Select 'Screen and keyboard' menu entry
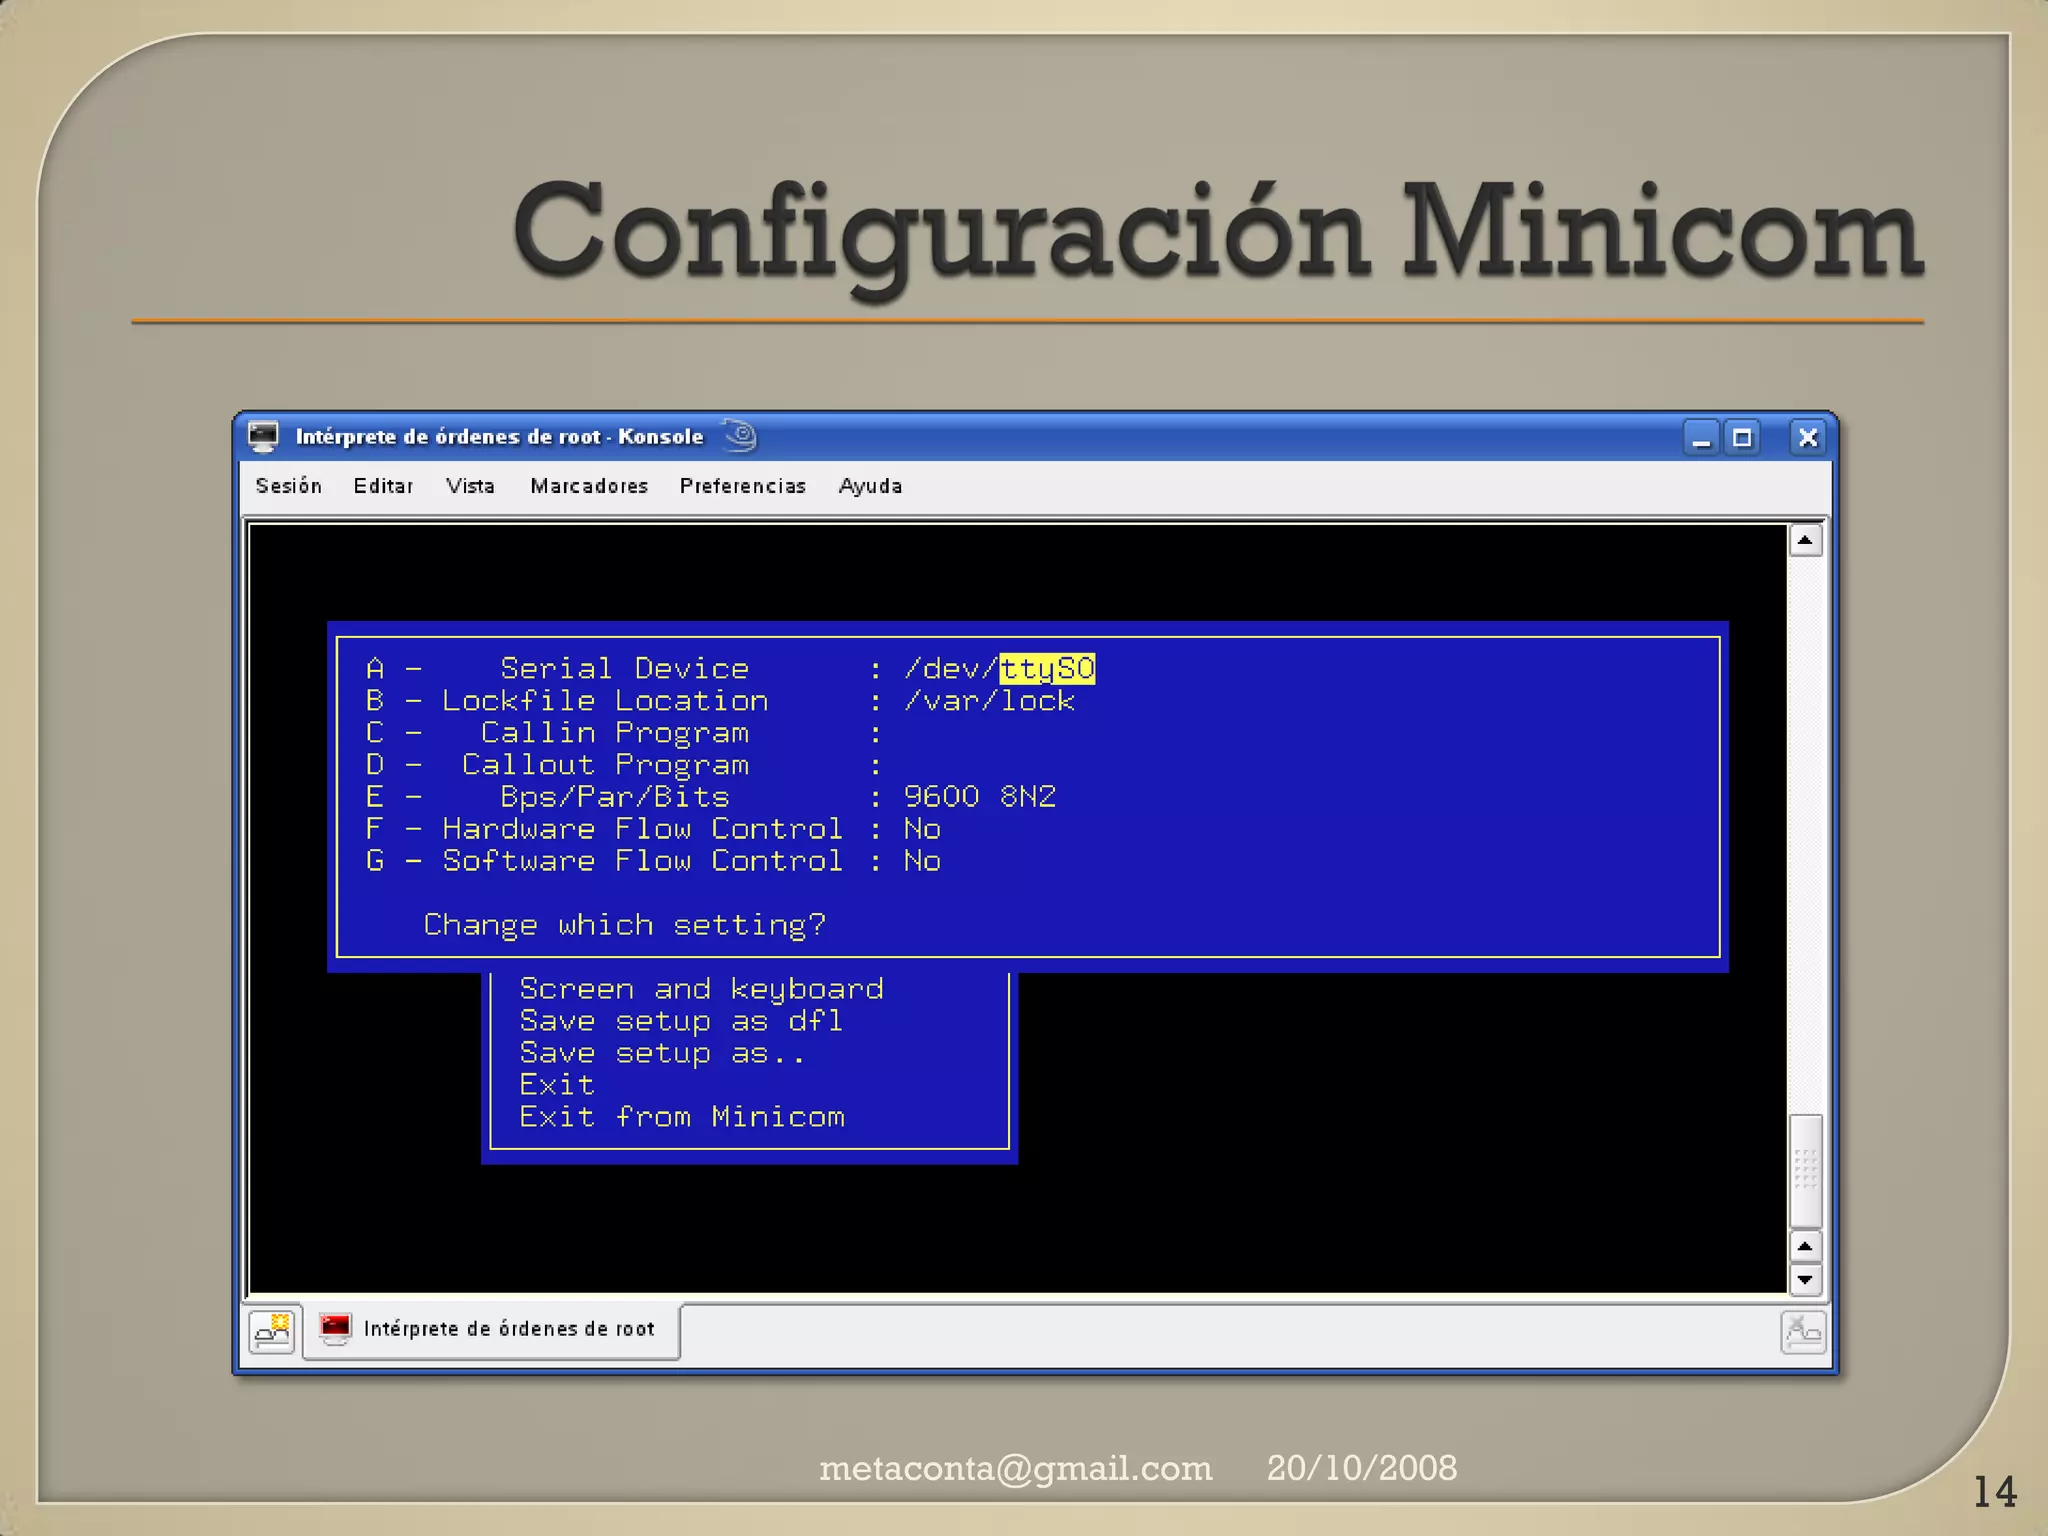The height and width of the screenshot is (1536, 2048). pos(702,989)
